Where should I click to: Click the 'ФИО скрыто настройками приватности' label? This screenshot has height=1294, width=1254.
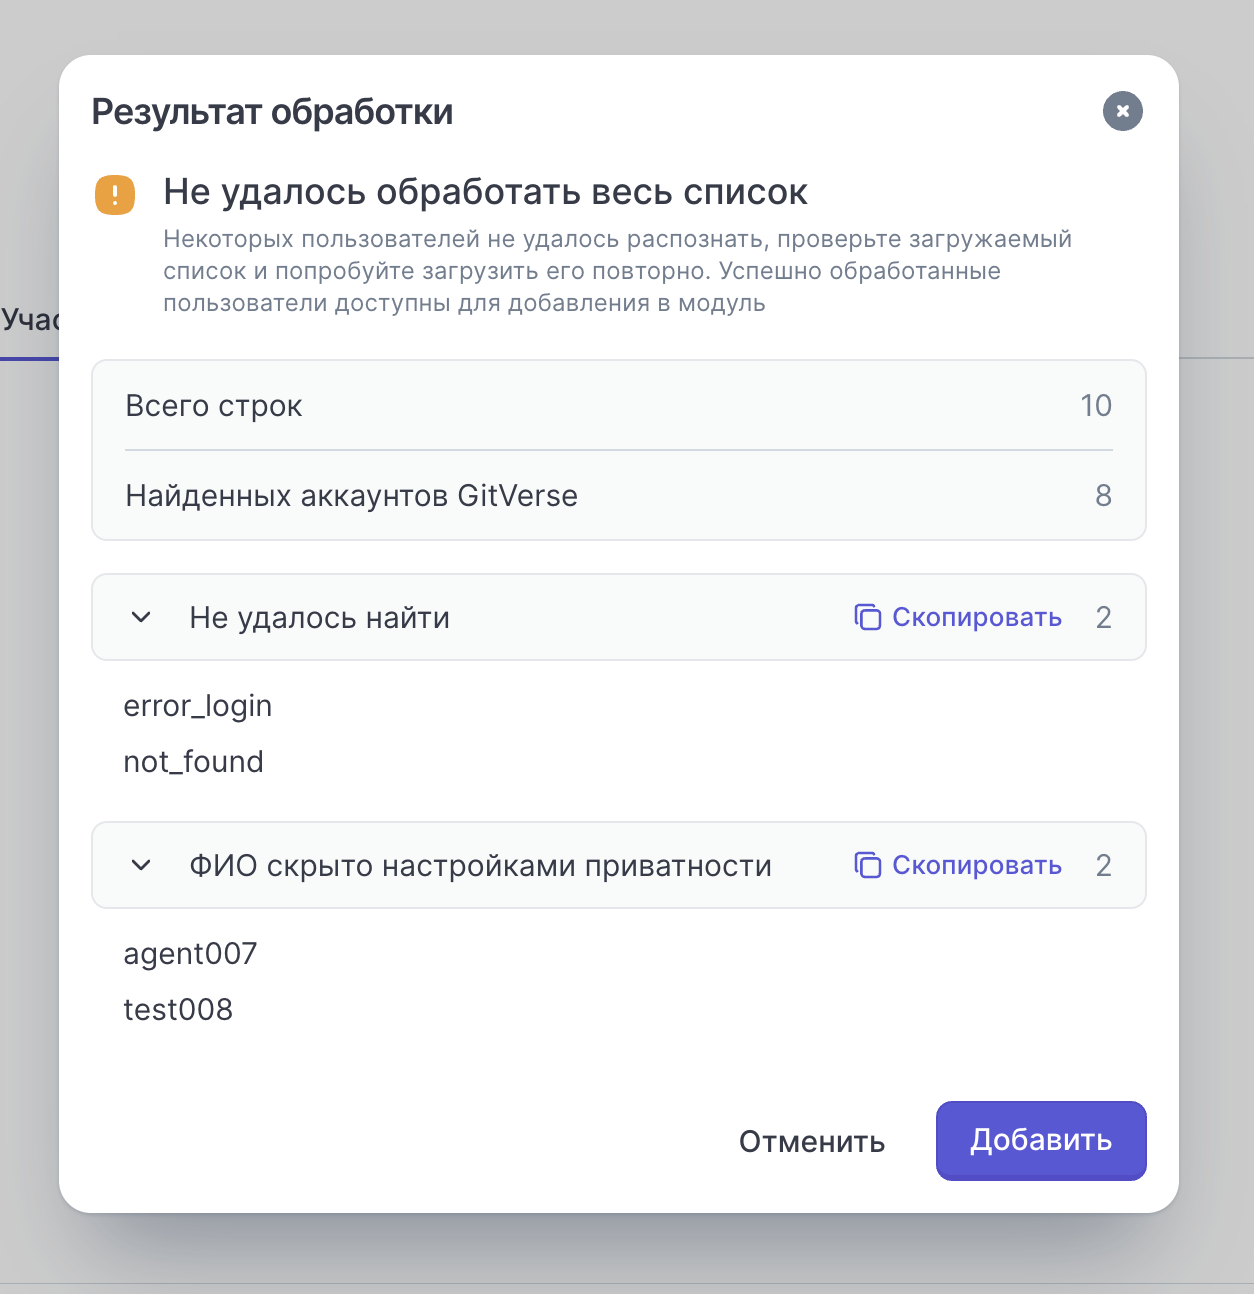pyautogui.click(x=480, y=866)
